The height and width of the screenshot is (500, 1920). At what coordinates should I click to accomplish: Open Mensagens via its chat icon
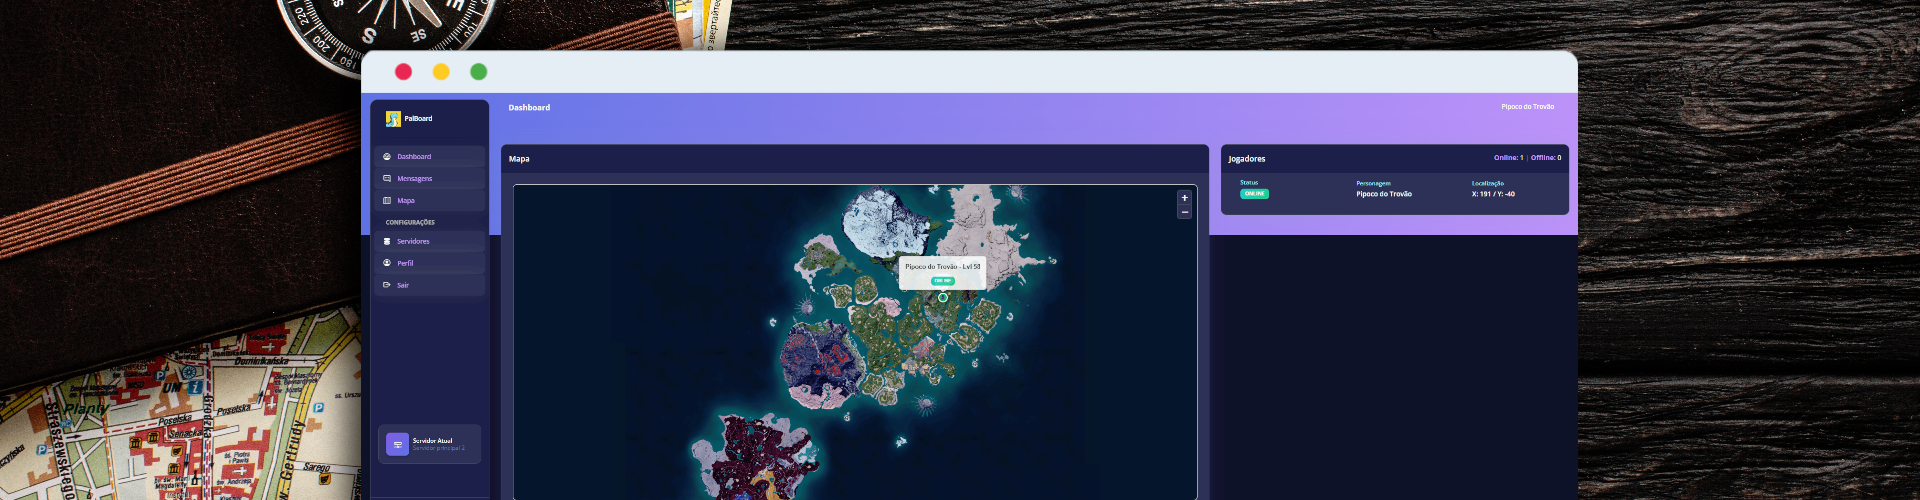[387, 179]
